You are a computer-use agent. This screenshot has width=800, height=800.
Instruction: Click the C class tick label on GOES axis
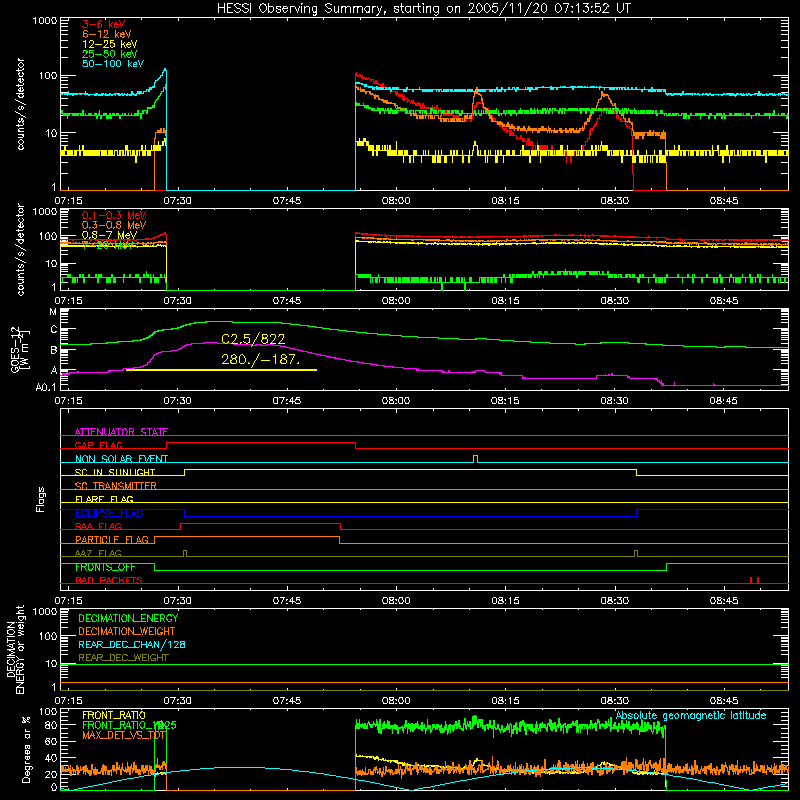click(x=54, y=330)
